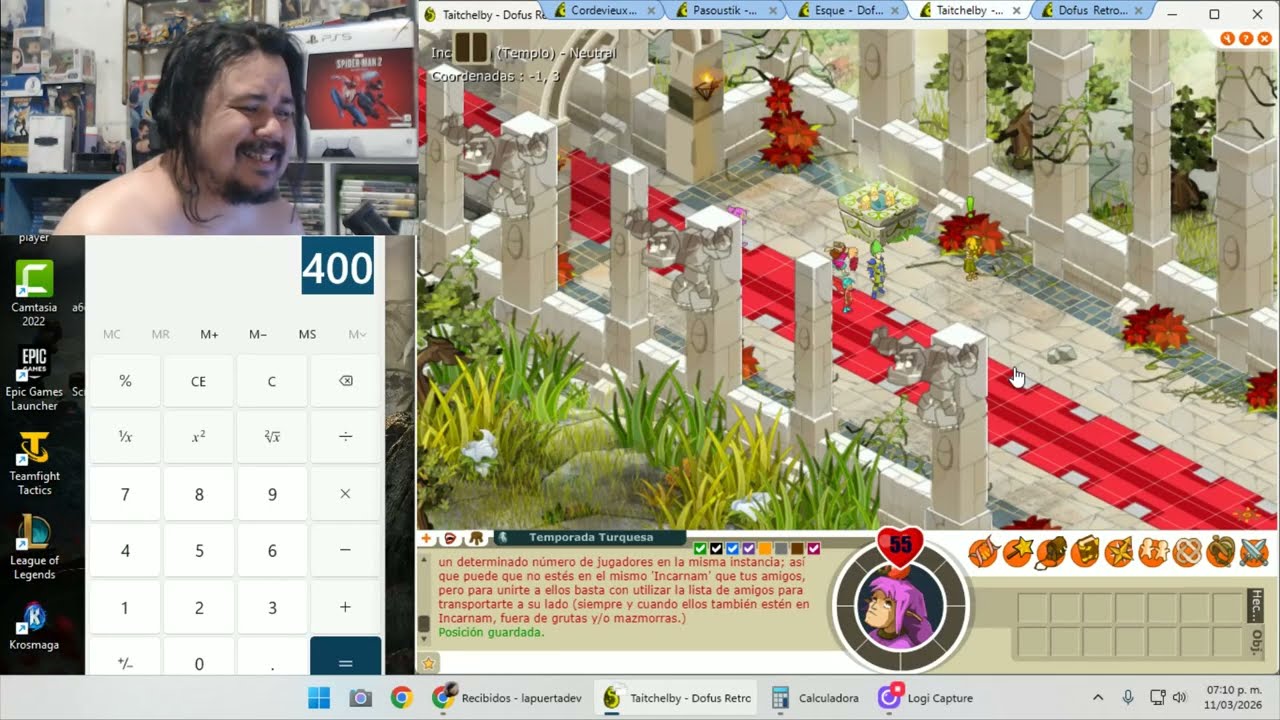This screenshot has width=1280, height=720.
Task: Select the Obj. items side tab
Action: (x=1257, y=640)
